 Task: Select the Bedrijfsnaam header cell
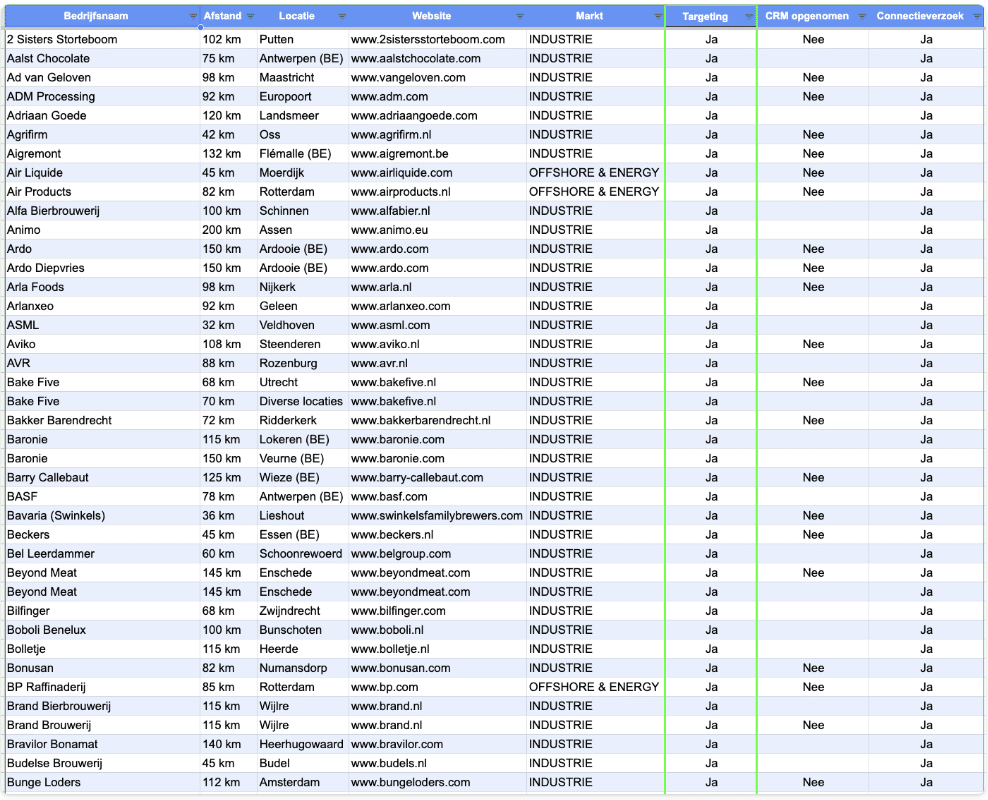point(95,17)
